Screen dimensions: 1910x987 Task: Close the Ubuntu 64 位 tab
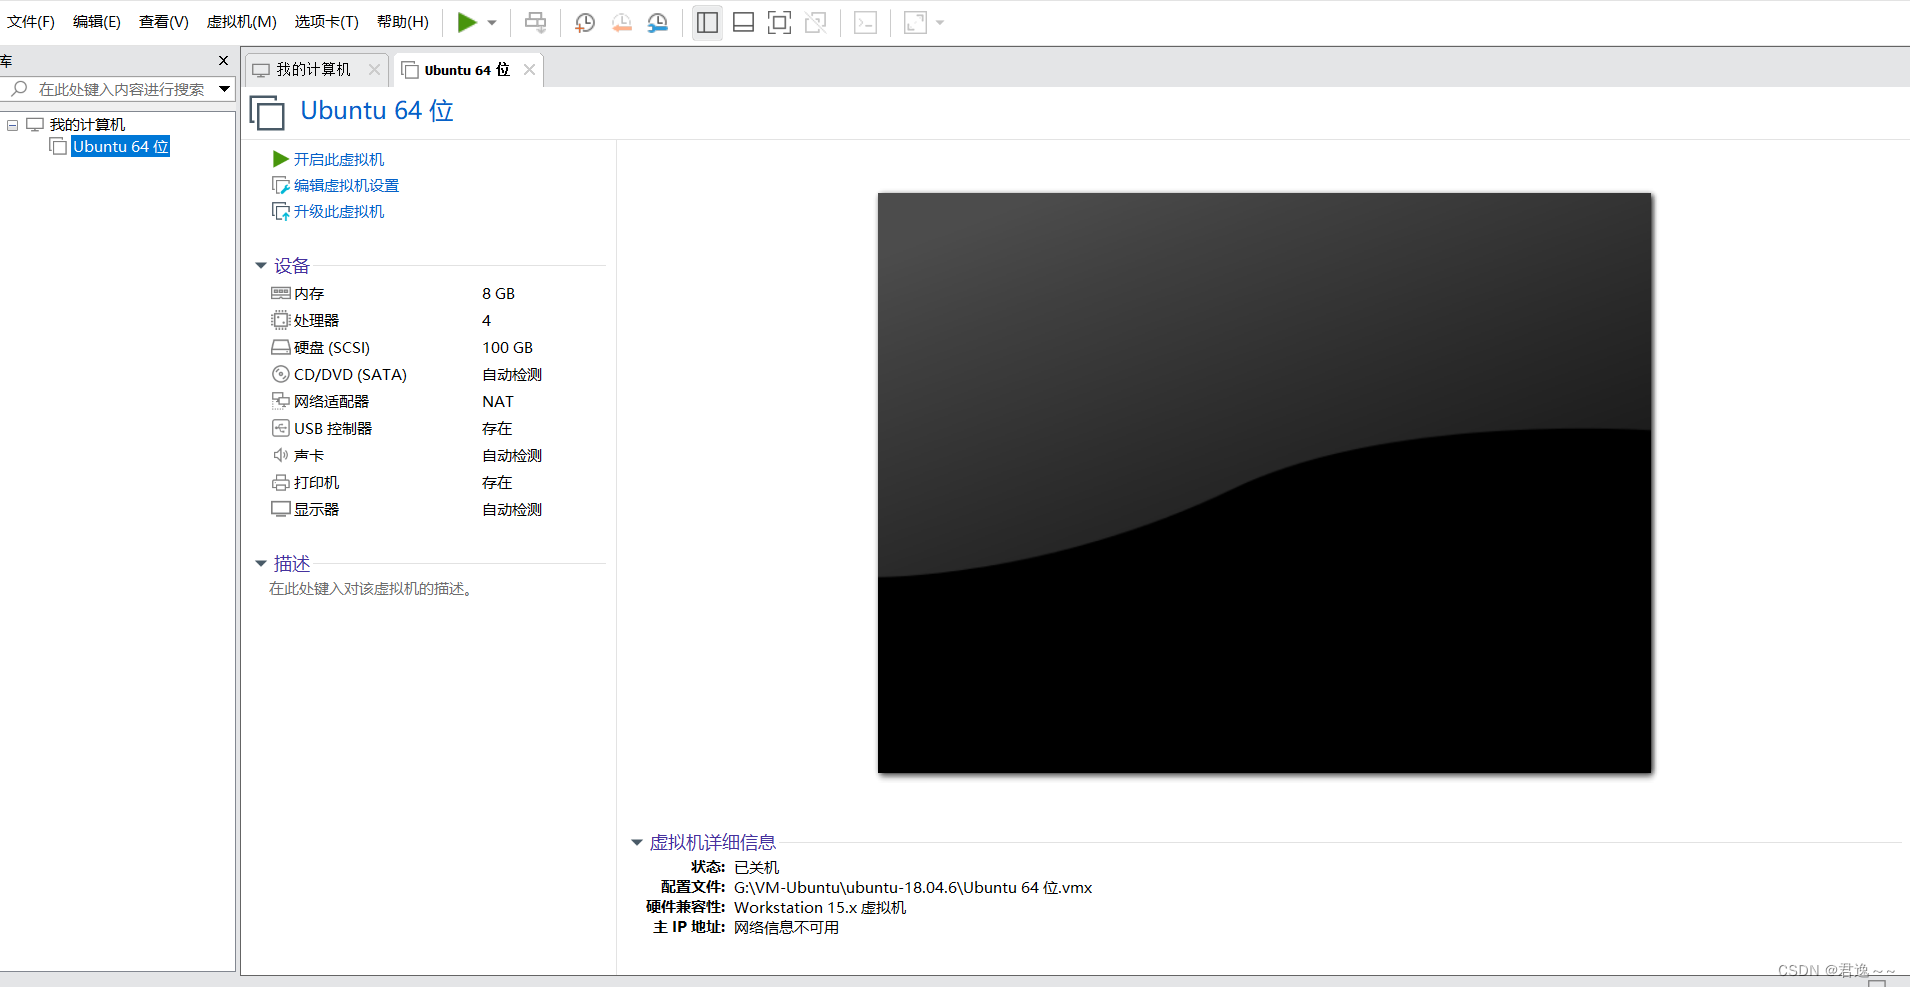point(529,70)
